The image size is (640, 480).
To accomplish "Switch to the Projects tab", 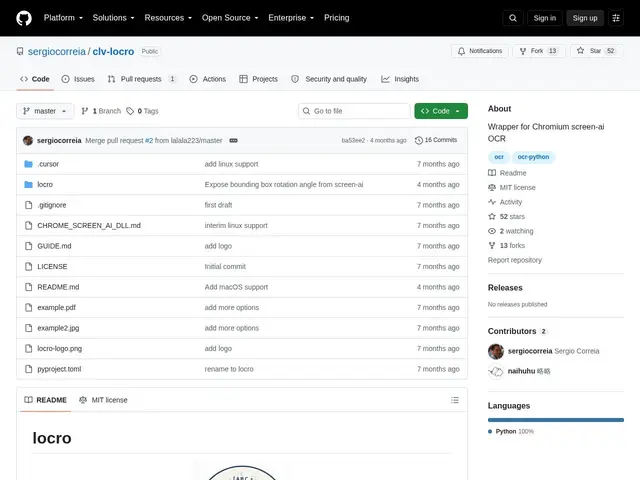I will pos(258,79).
